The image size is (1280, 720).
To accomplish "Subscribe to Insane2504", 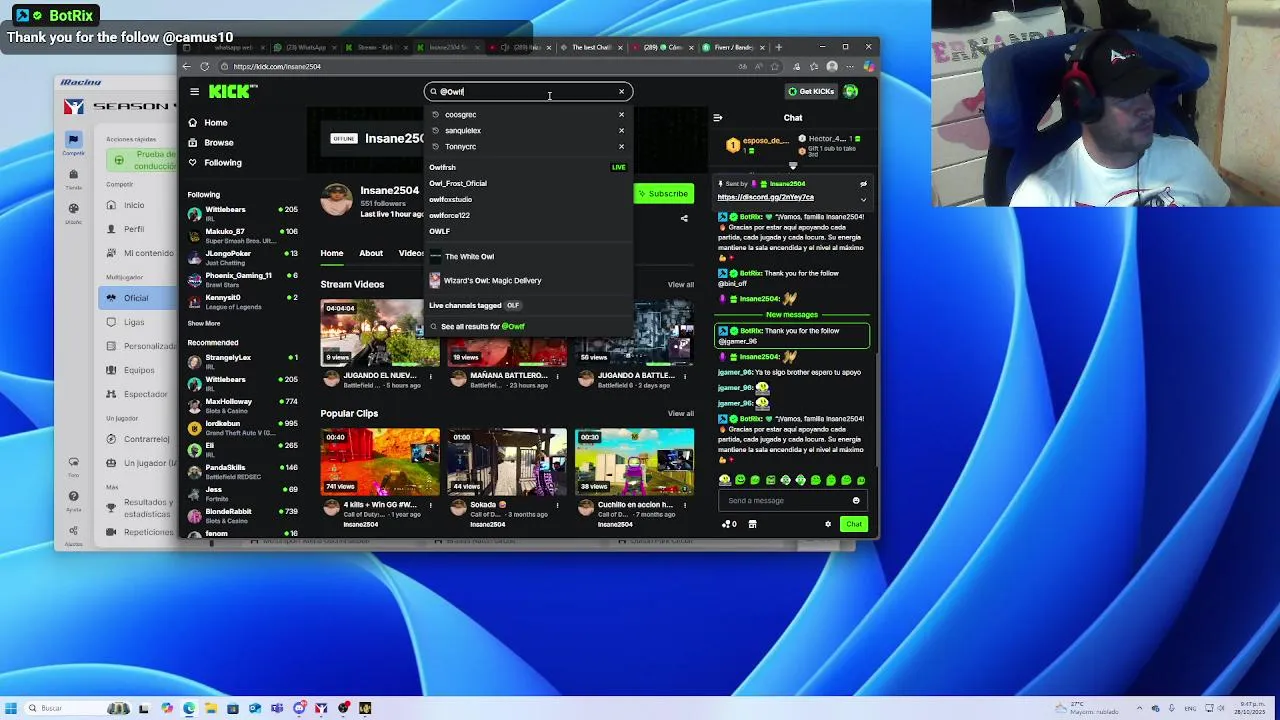I will 663,193.
